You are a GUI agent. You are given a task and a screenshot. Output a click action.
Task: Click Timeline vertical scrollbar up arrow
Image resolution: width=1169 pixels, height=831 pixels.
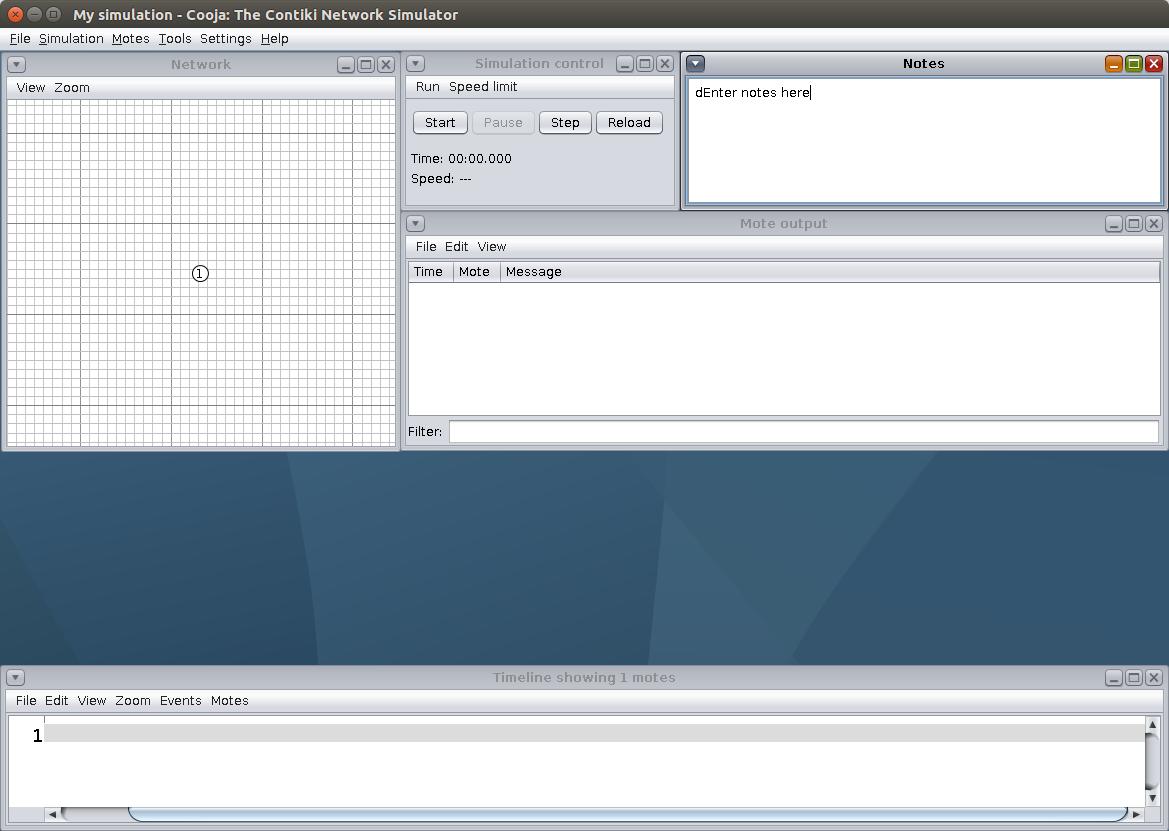coord(1153,724)
